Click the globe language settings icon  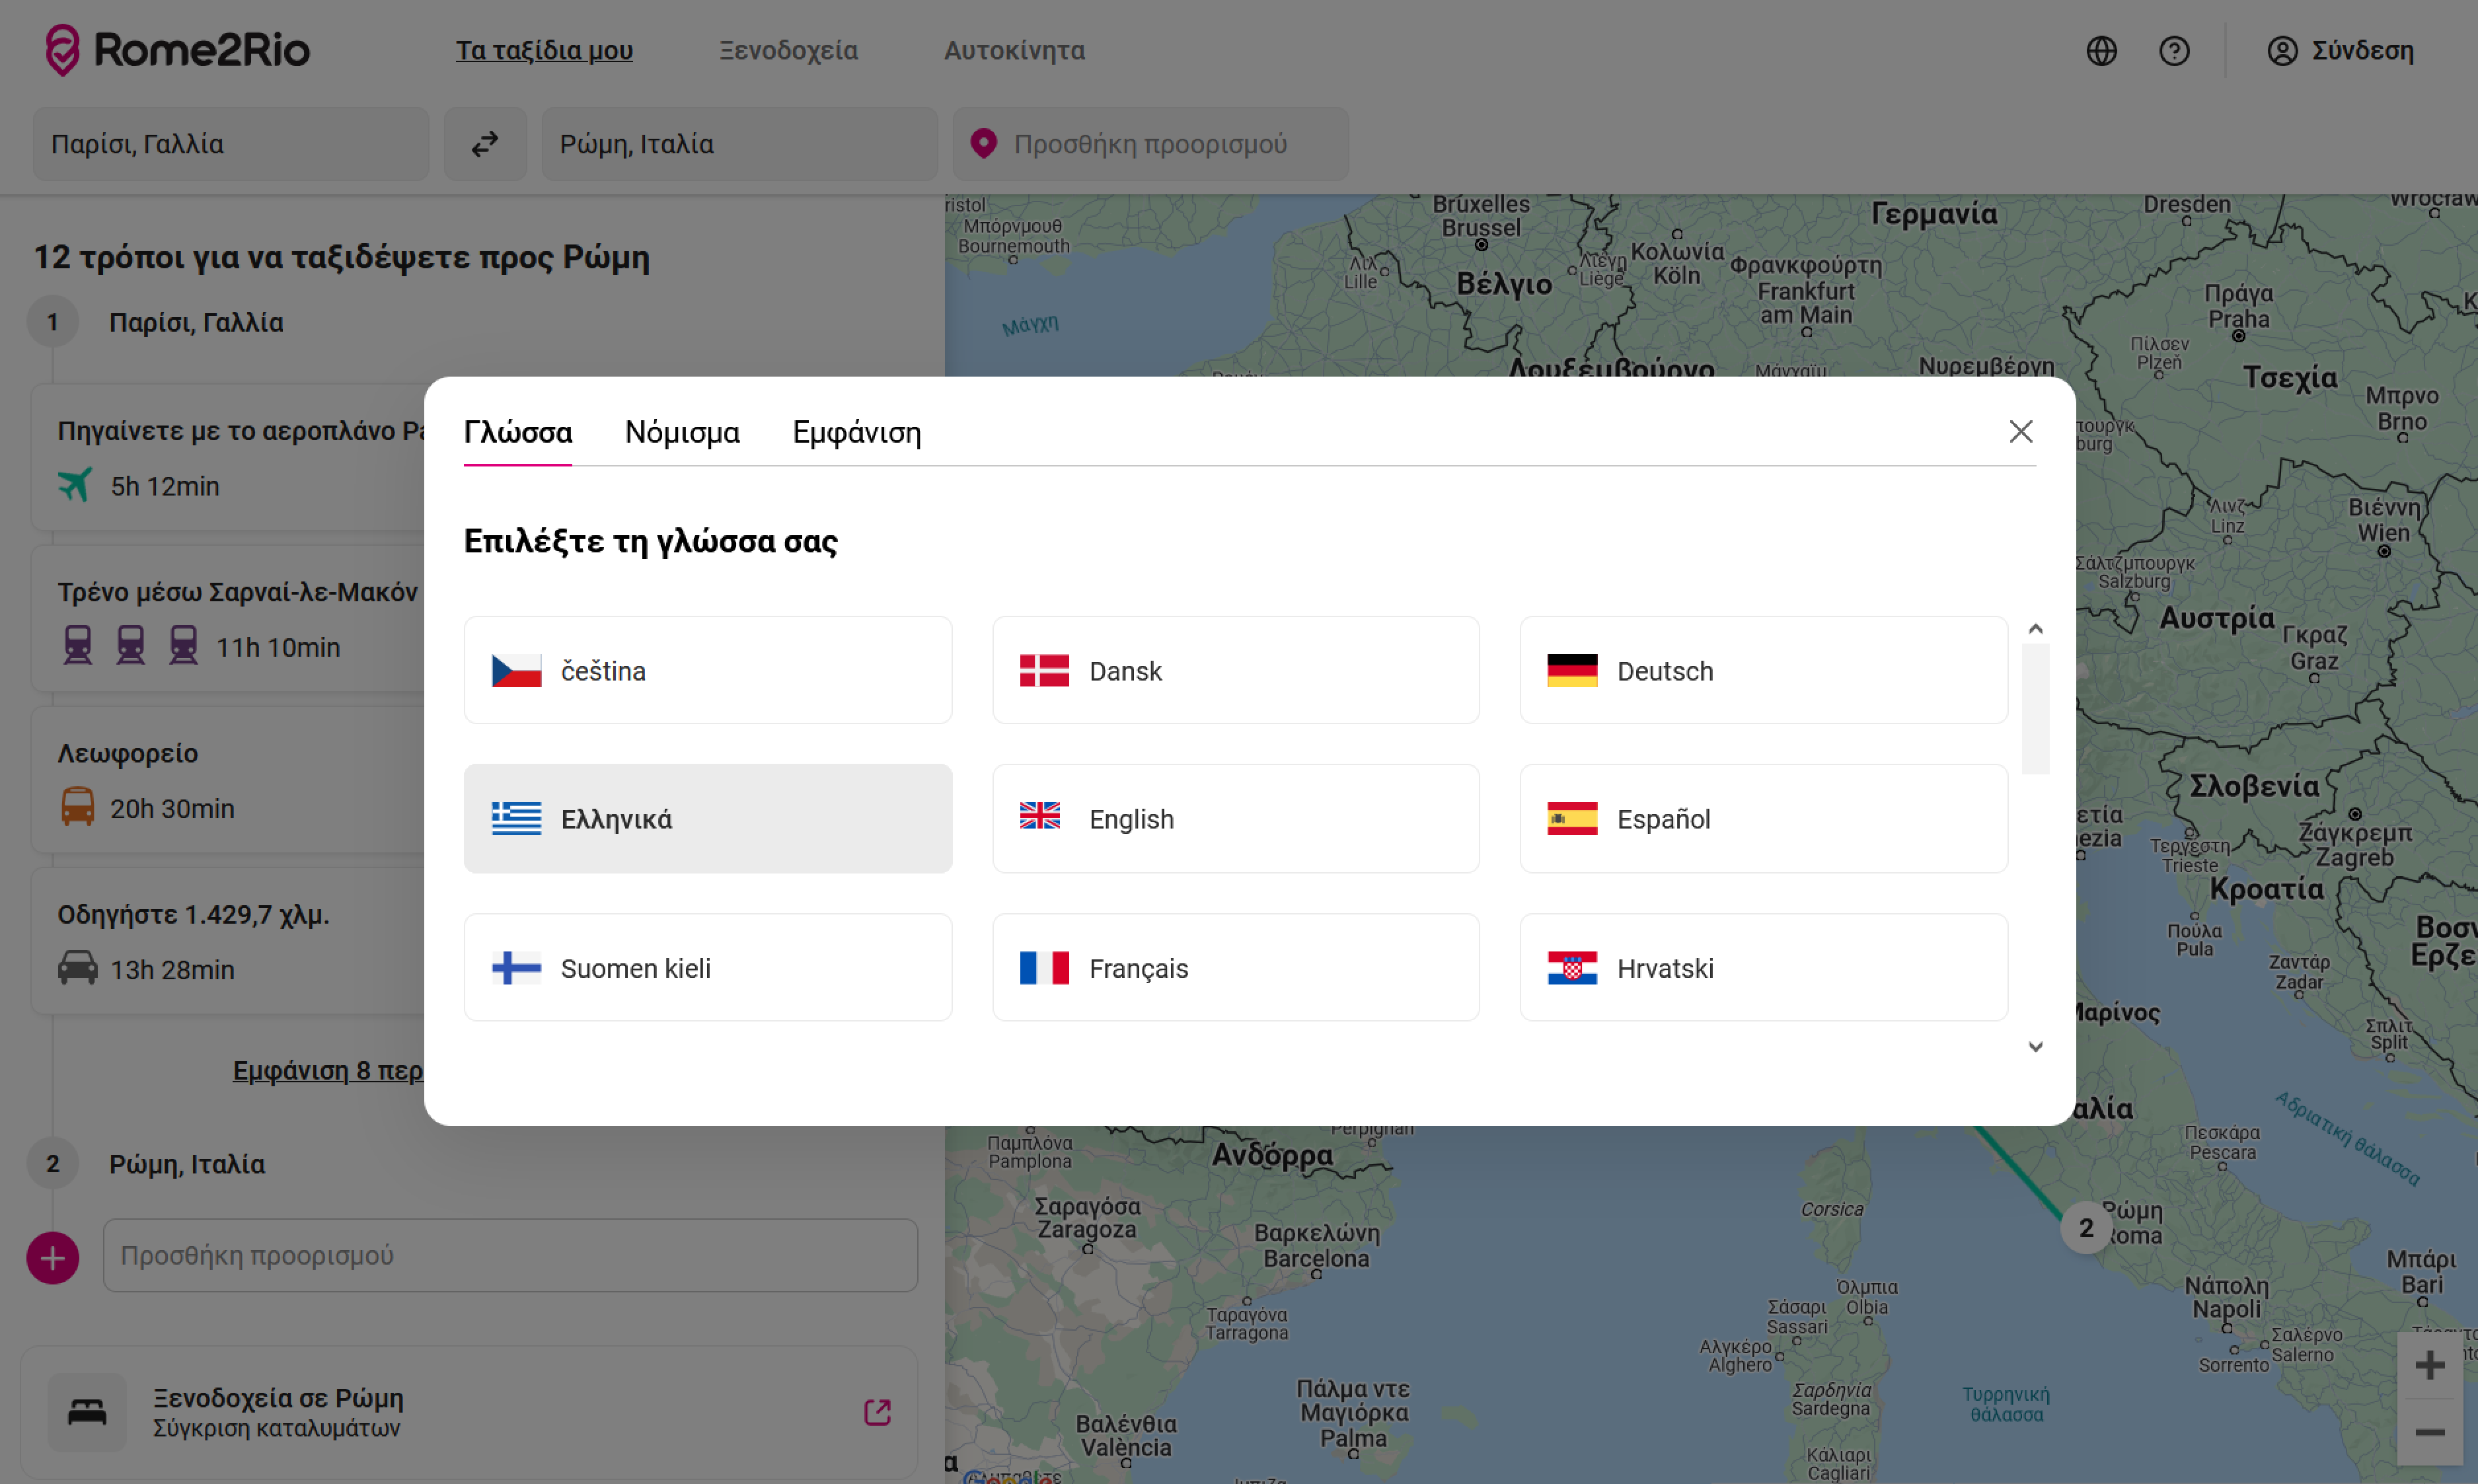(2101, 51)
